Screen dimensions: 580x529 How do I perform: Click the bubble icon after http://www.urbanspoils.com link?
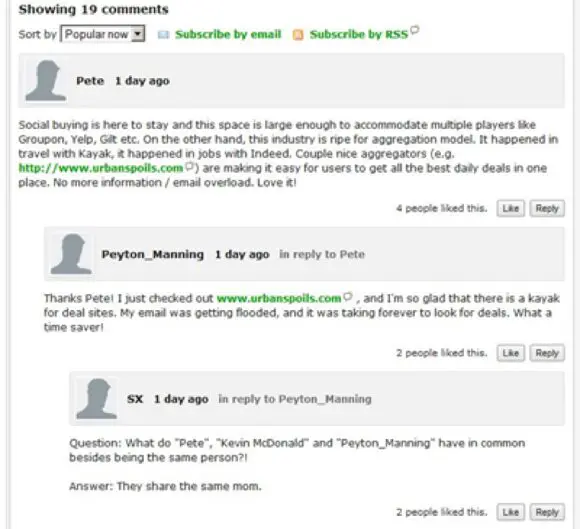tap(189, 166)
